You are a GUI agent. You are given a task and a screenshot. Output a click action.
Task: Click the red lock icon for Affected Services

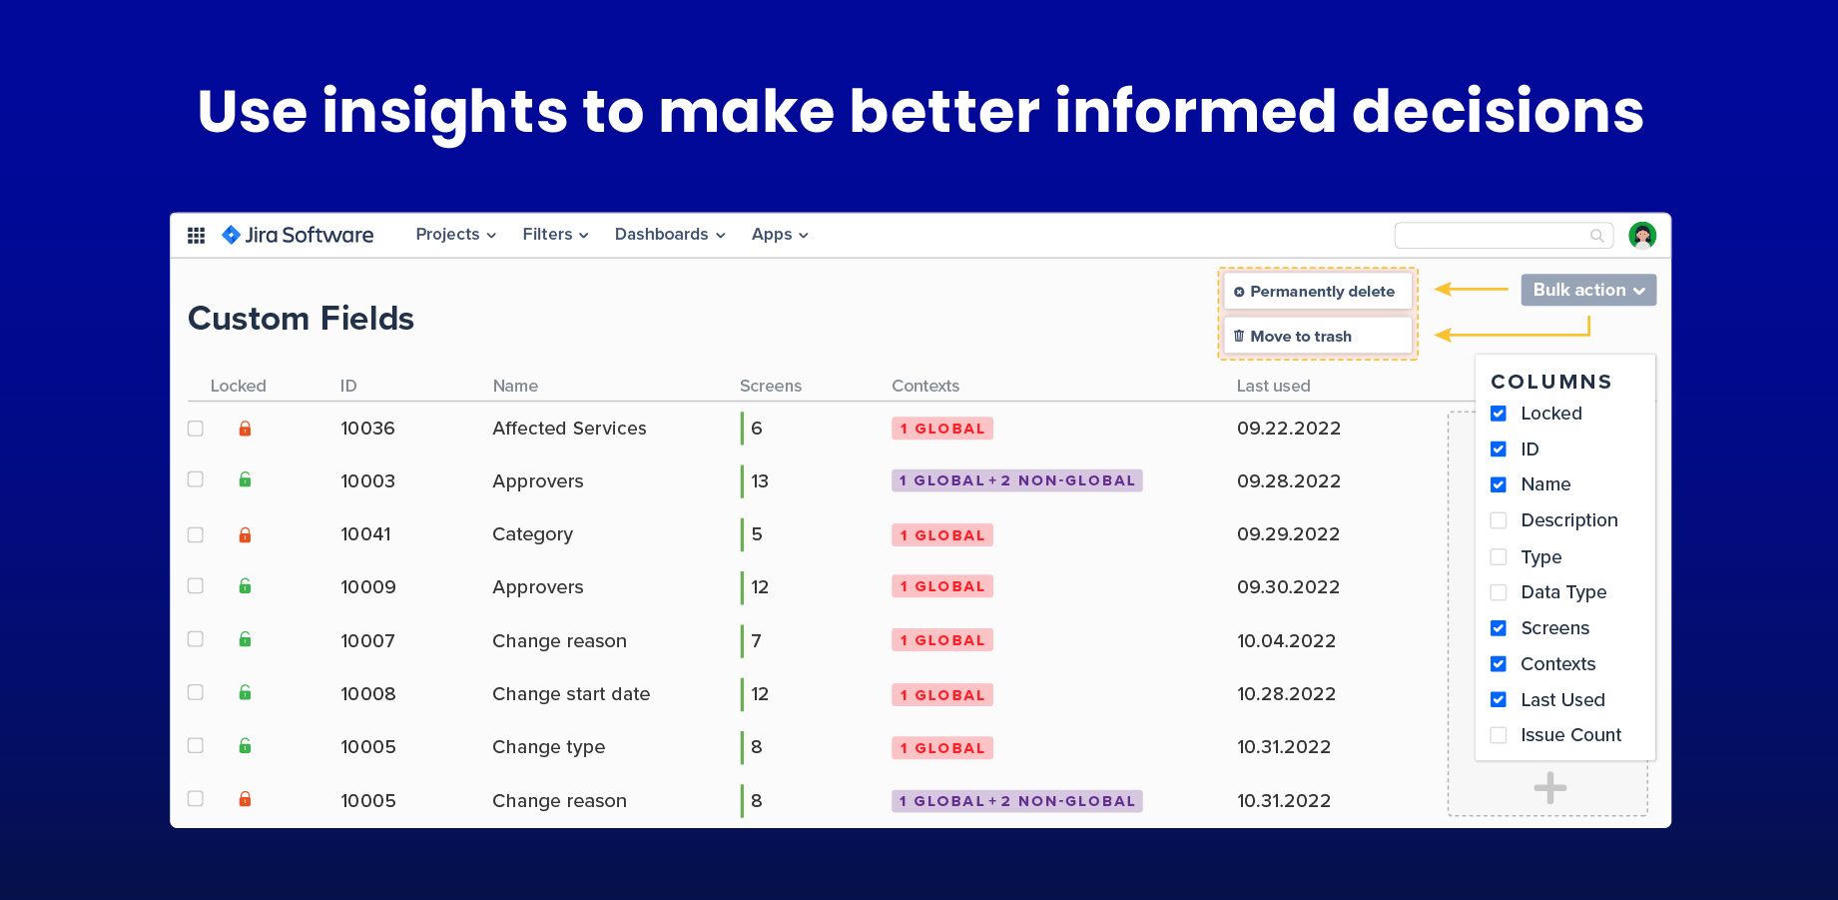(245, 428)
